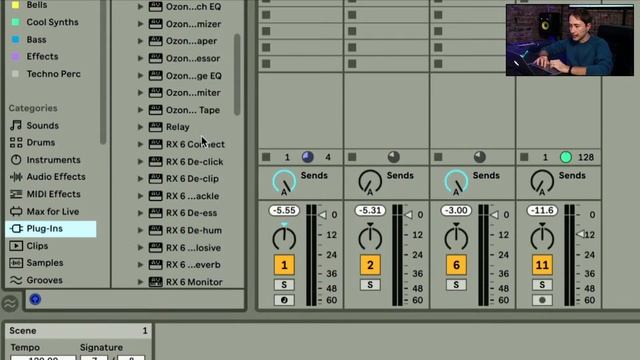
Task: Toggle track 1 arm button
Action: coord(284,300)
